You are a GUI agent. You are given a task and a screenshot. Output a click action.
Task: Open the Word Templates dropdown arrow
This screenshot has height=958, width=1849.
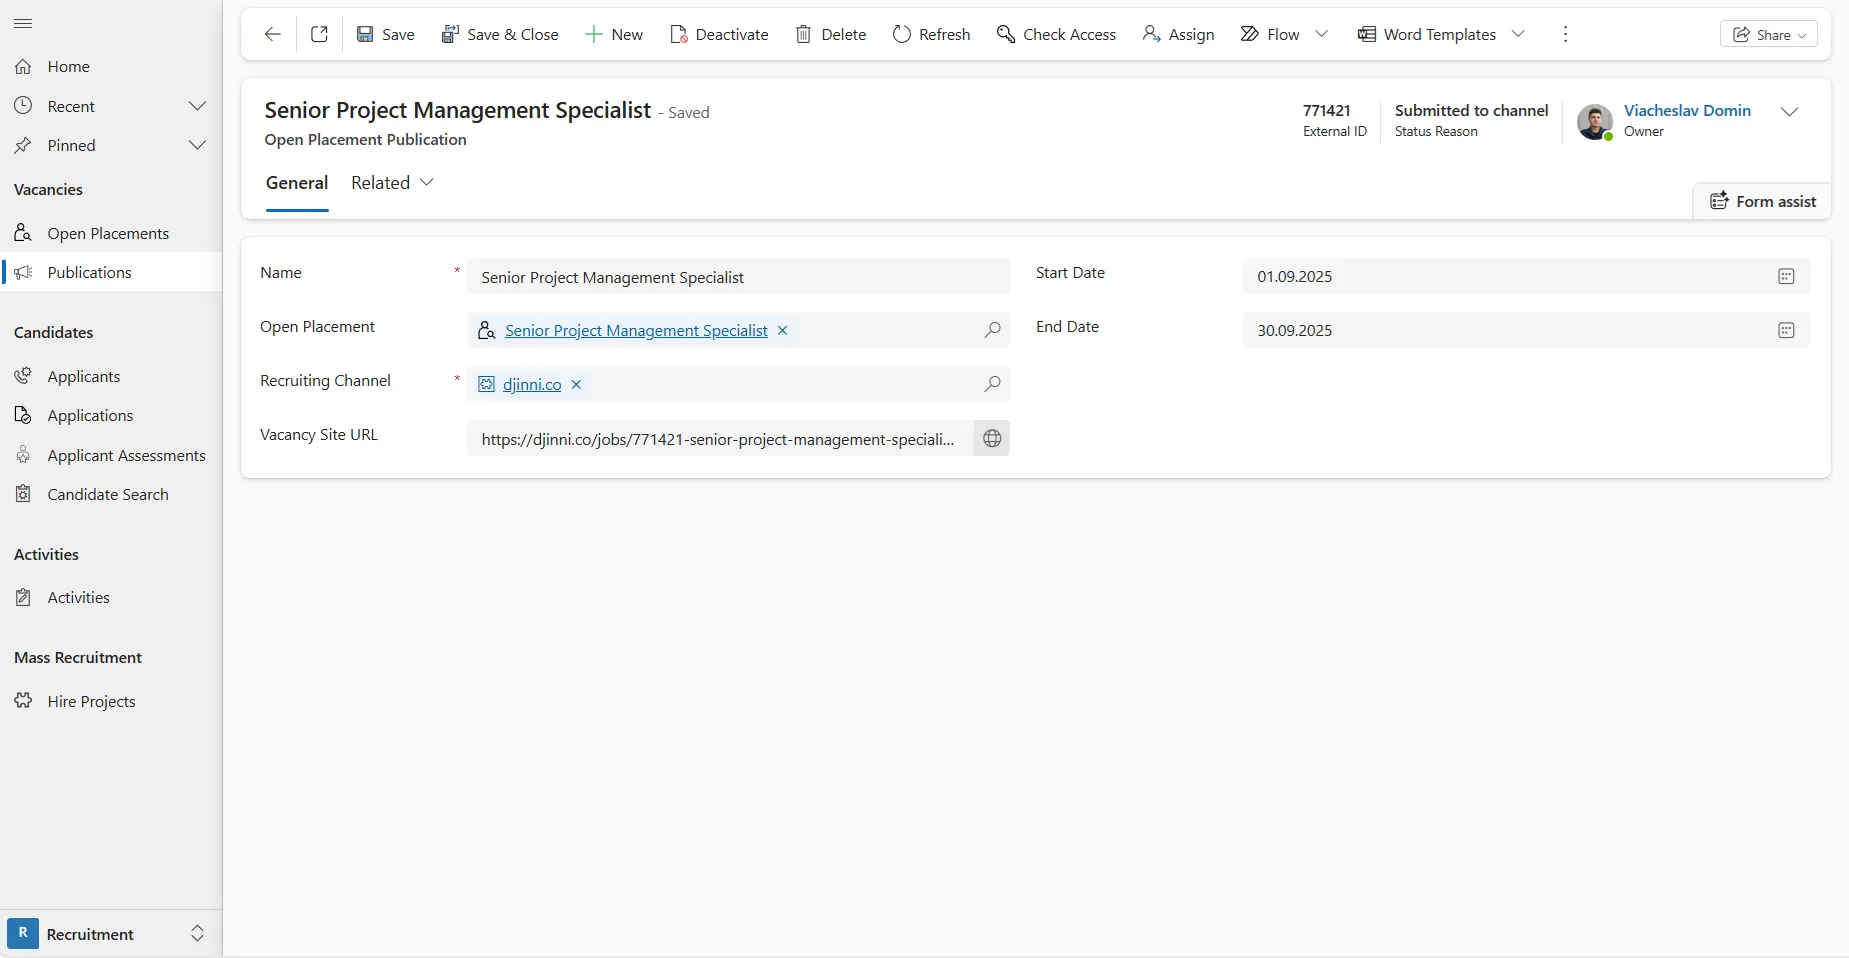pos(1518,34)
